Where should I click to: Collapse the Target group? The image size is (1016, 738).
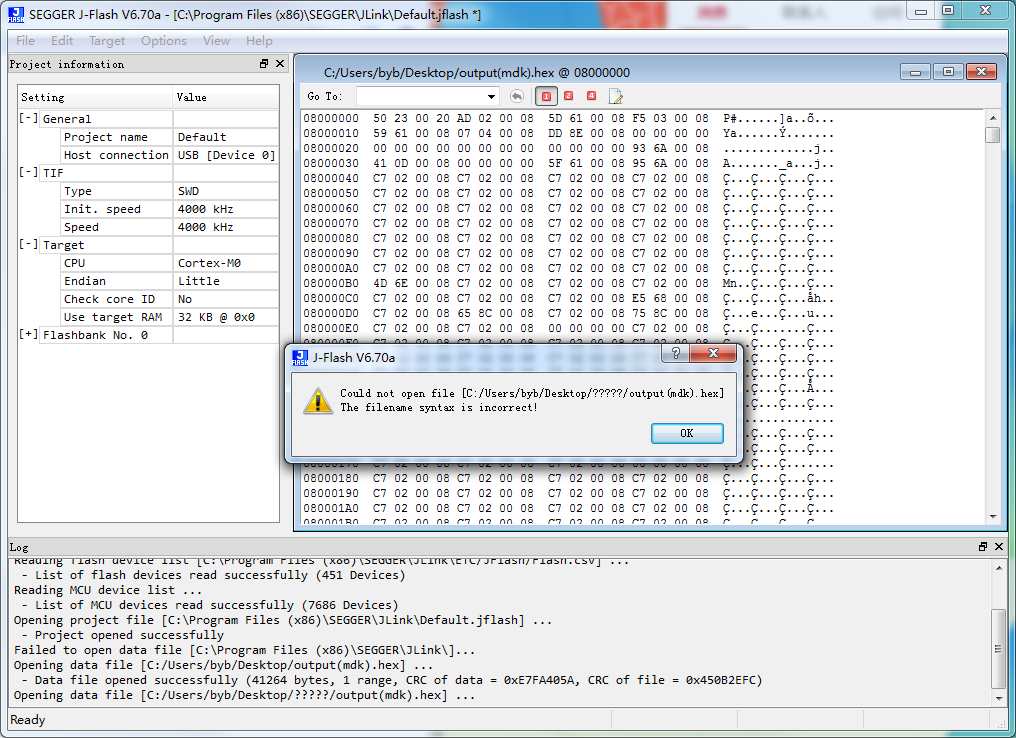click(x=28, y=244)
